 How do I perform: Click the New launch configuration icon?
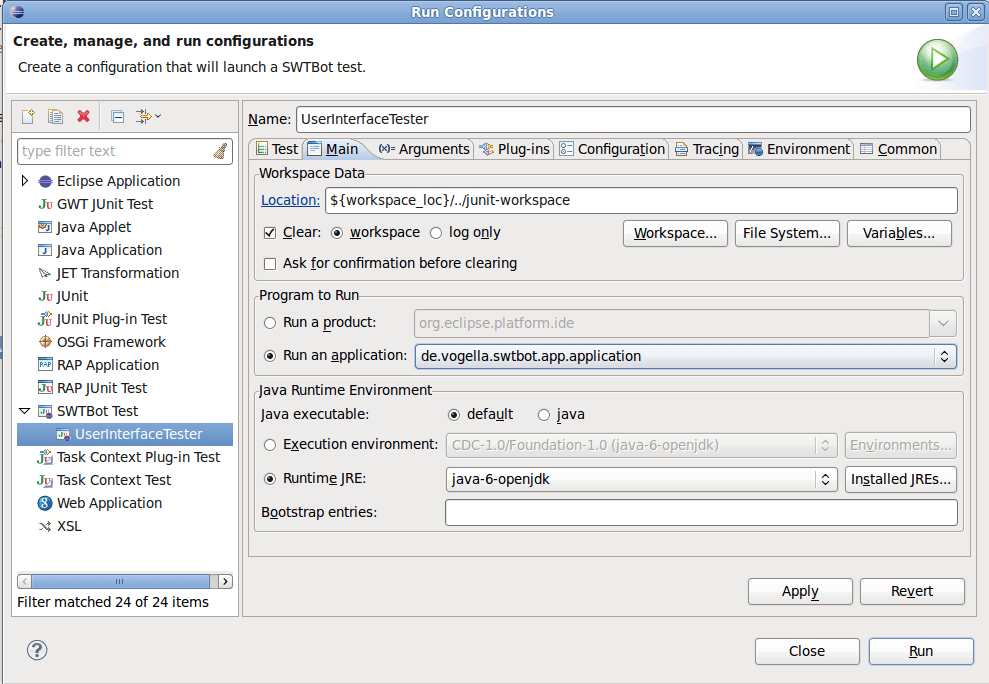(28, 116)
